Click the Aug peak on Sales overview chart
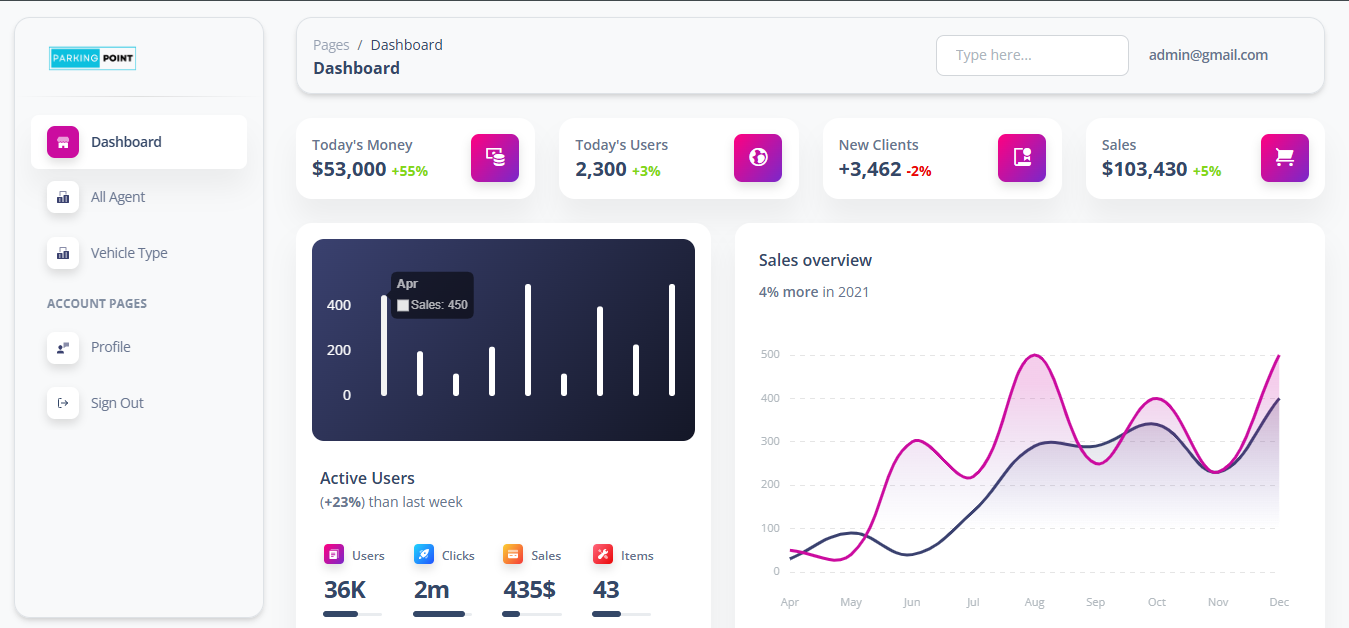The image size is (1349, 628). point(1034,356)
